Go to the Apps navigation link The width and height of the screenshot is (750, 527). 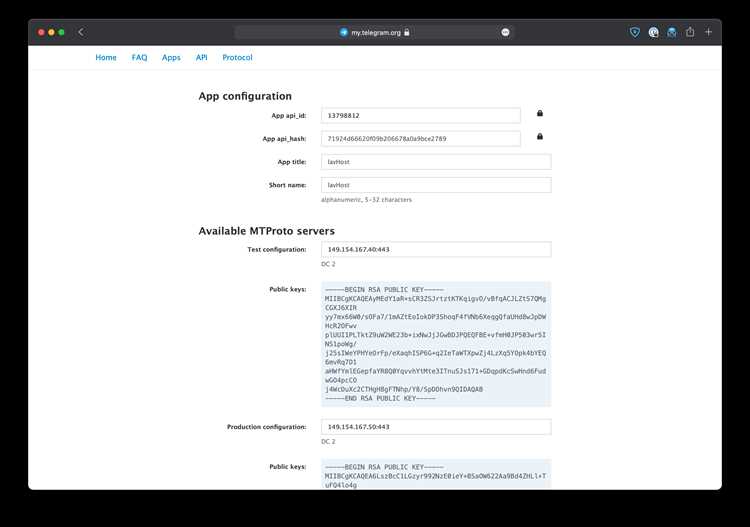pyautogui.click(x=171, y=57)
